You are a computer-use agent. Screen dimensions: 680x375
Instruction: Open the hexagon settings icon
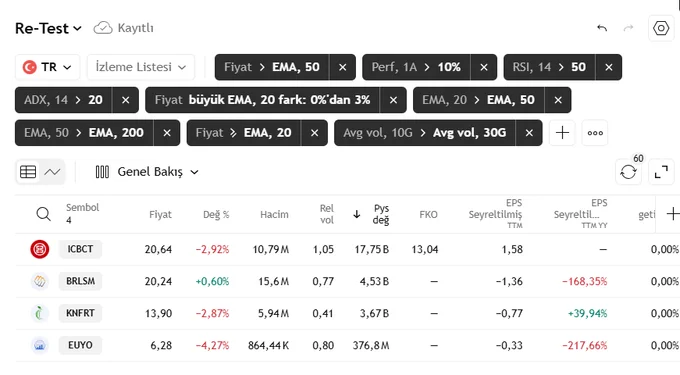[661, 28]
